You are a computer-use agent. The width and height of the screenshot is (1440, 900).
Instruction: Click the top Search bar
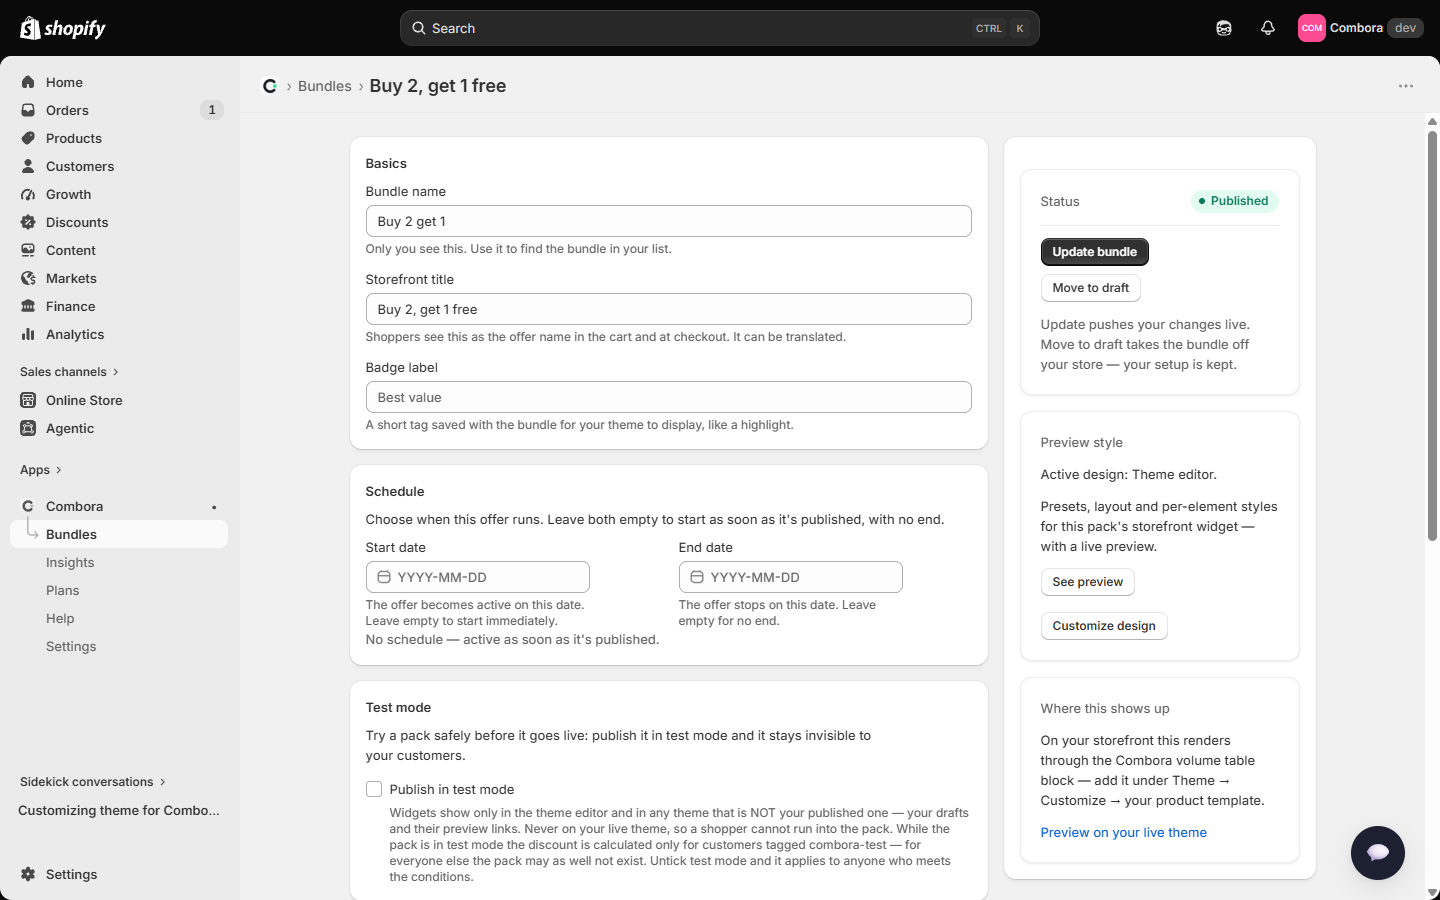(720, 28)
